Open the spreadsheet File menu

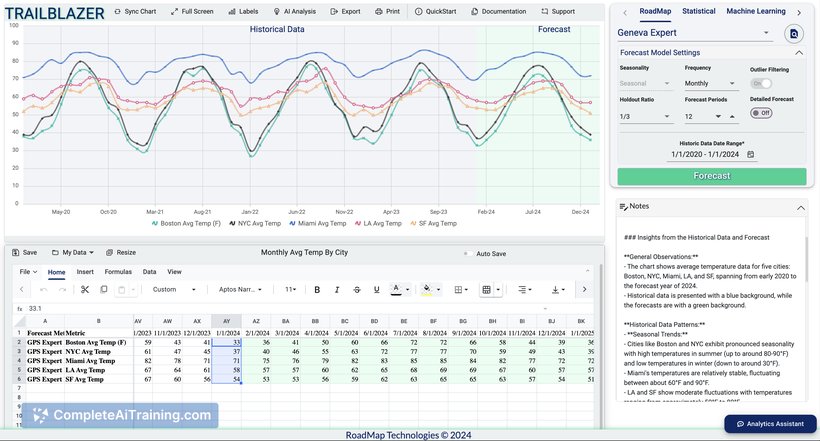[28, 272]
